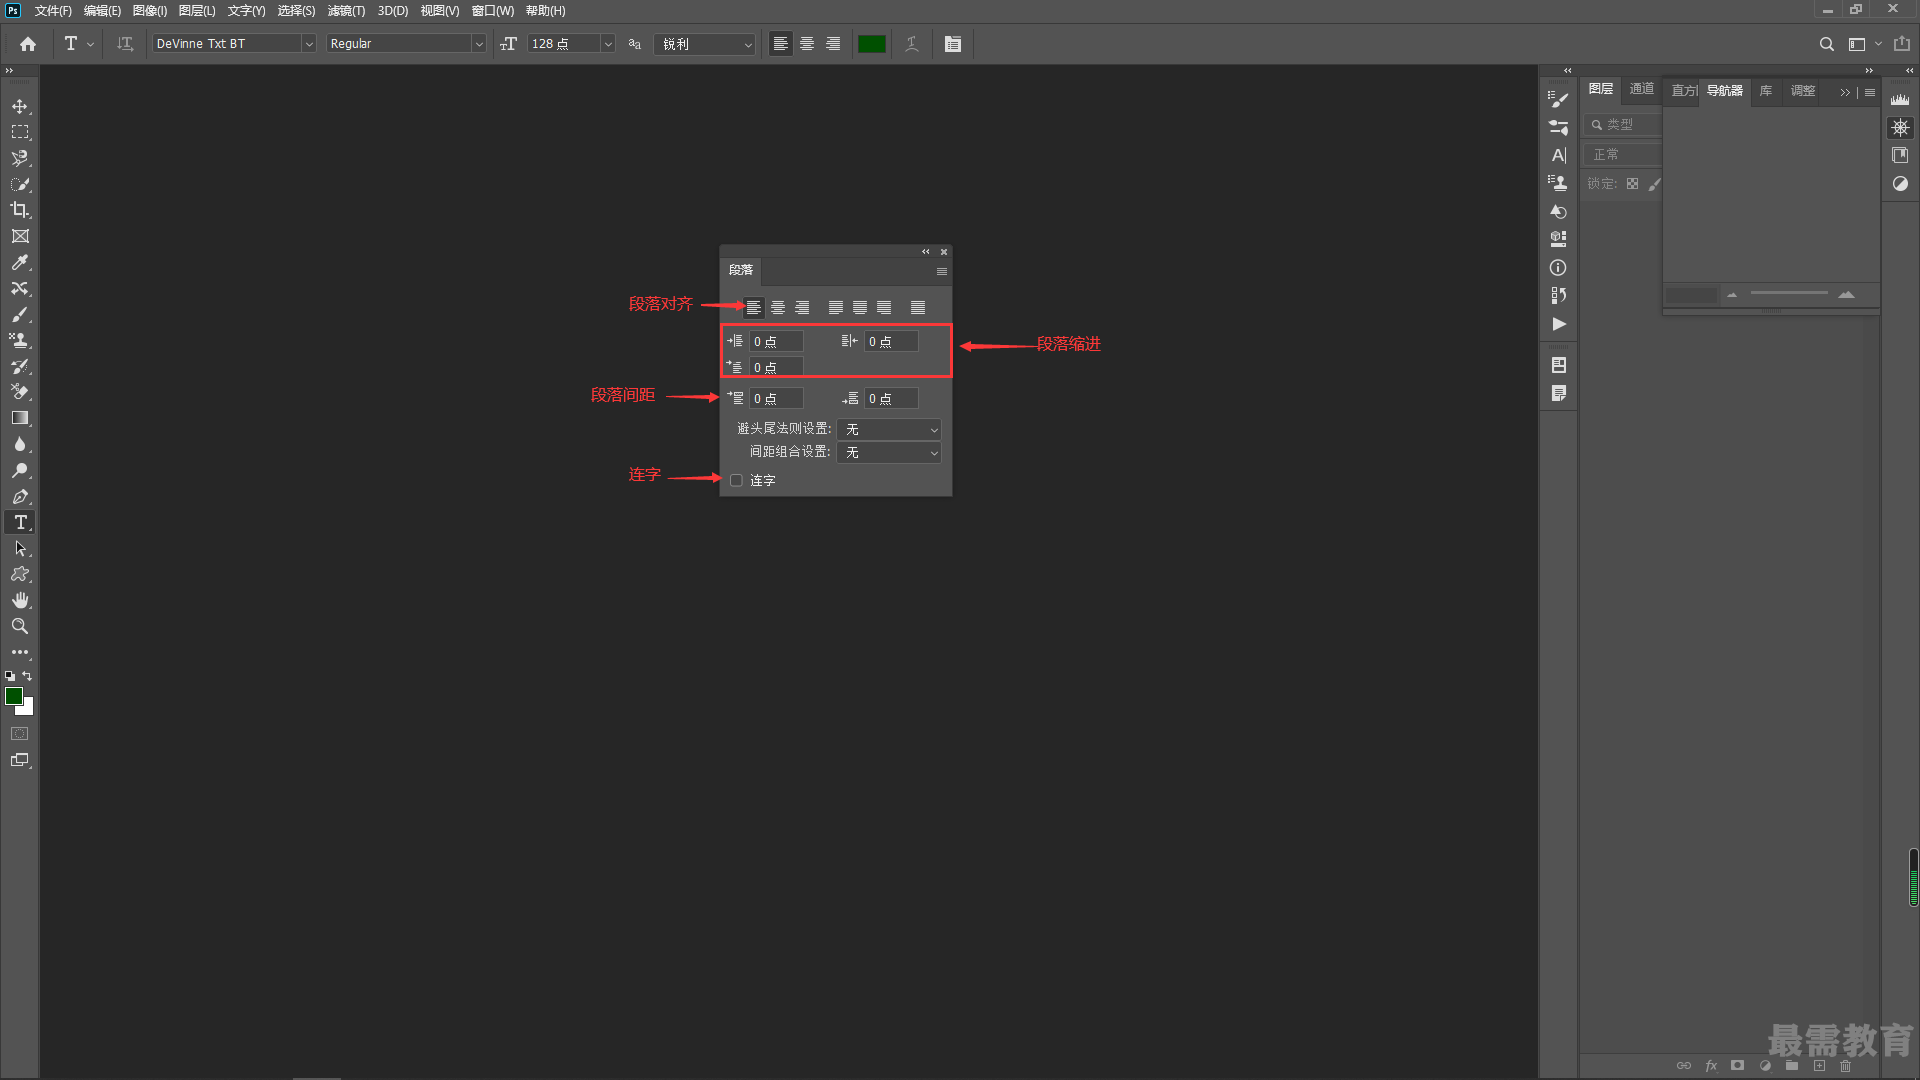Select the Rectangular Marquee tool

point(20,132)
